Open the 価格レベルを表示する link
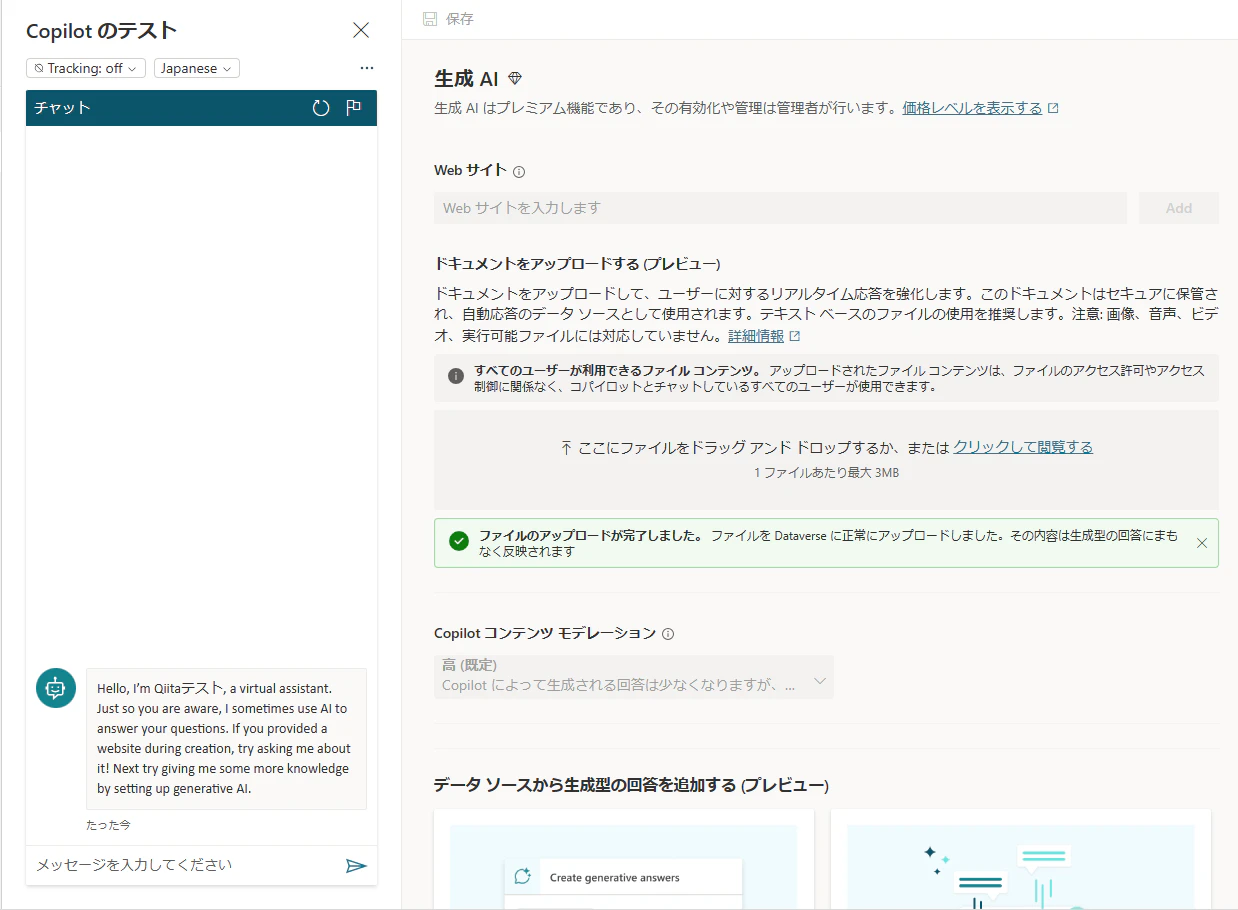Image resolution: width=1238 pixels, height=910 pixels. coord(972,108)
